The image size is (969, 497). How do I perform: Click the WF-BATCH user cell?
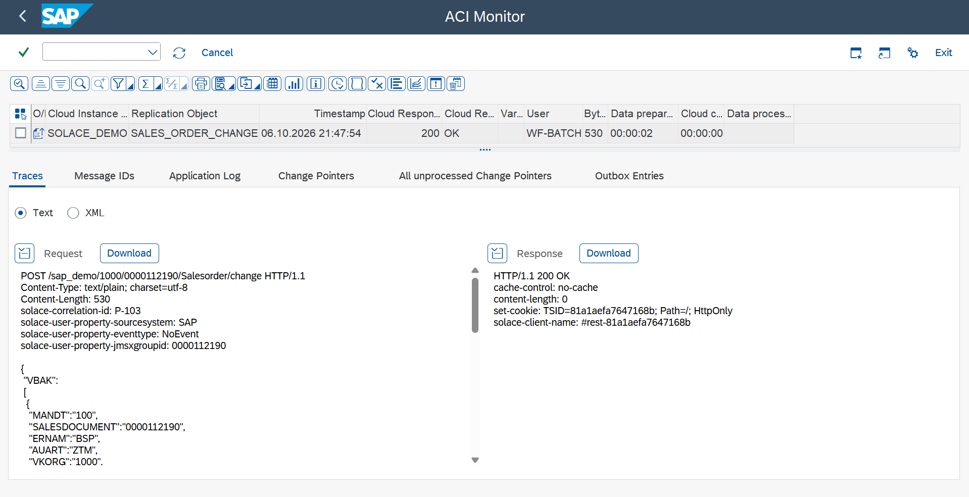click(x=553, y=133)
